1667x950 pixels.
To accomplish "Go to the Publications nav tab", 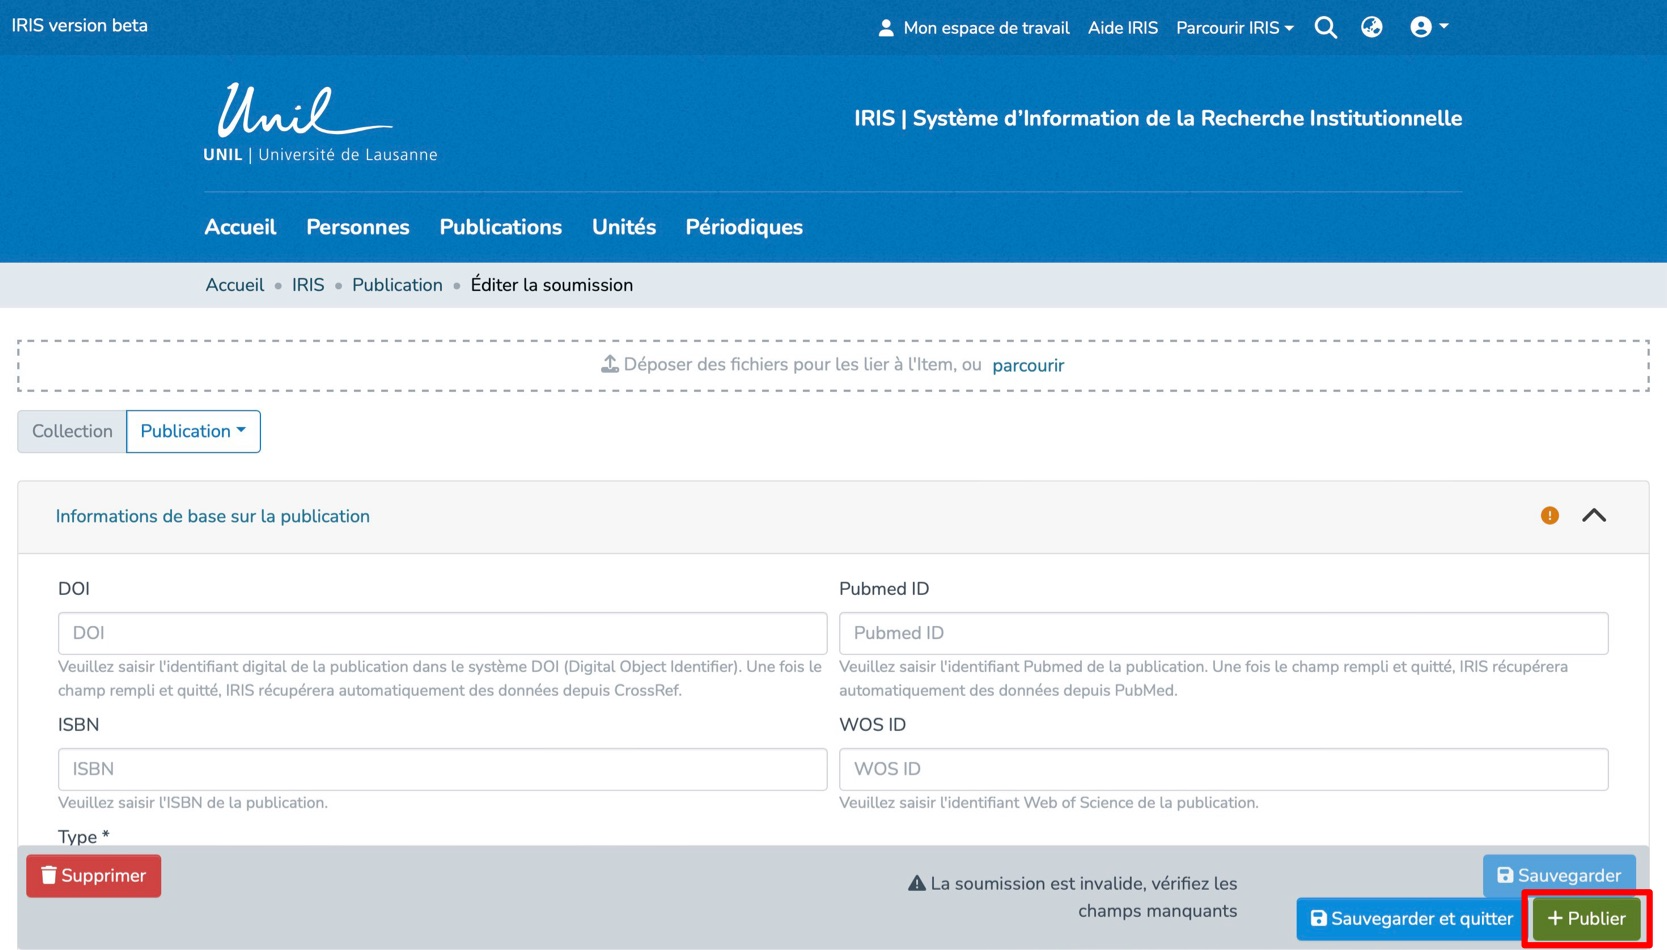I will click(x=500, y=228).
